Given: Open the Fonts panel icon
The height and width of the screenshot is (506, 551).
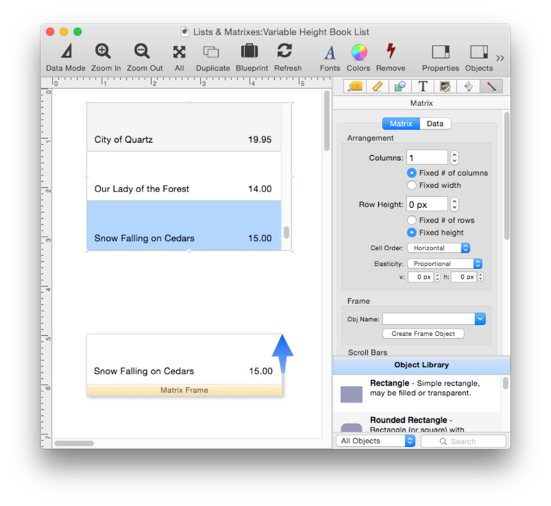Looking at the screenshot, I should pos(330,53).
